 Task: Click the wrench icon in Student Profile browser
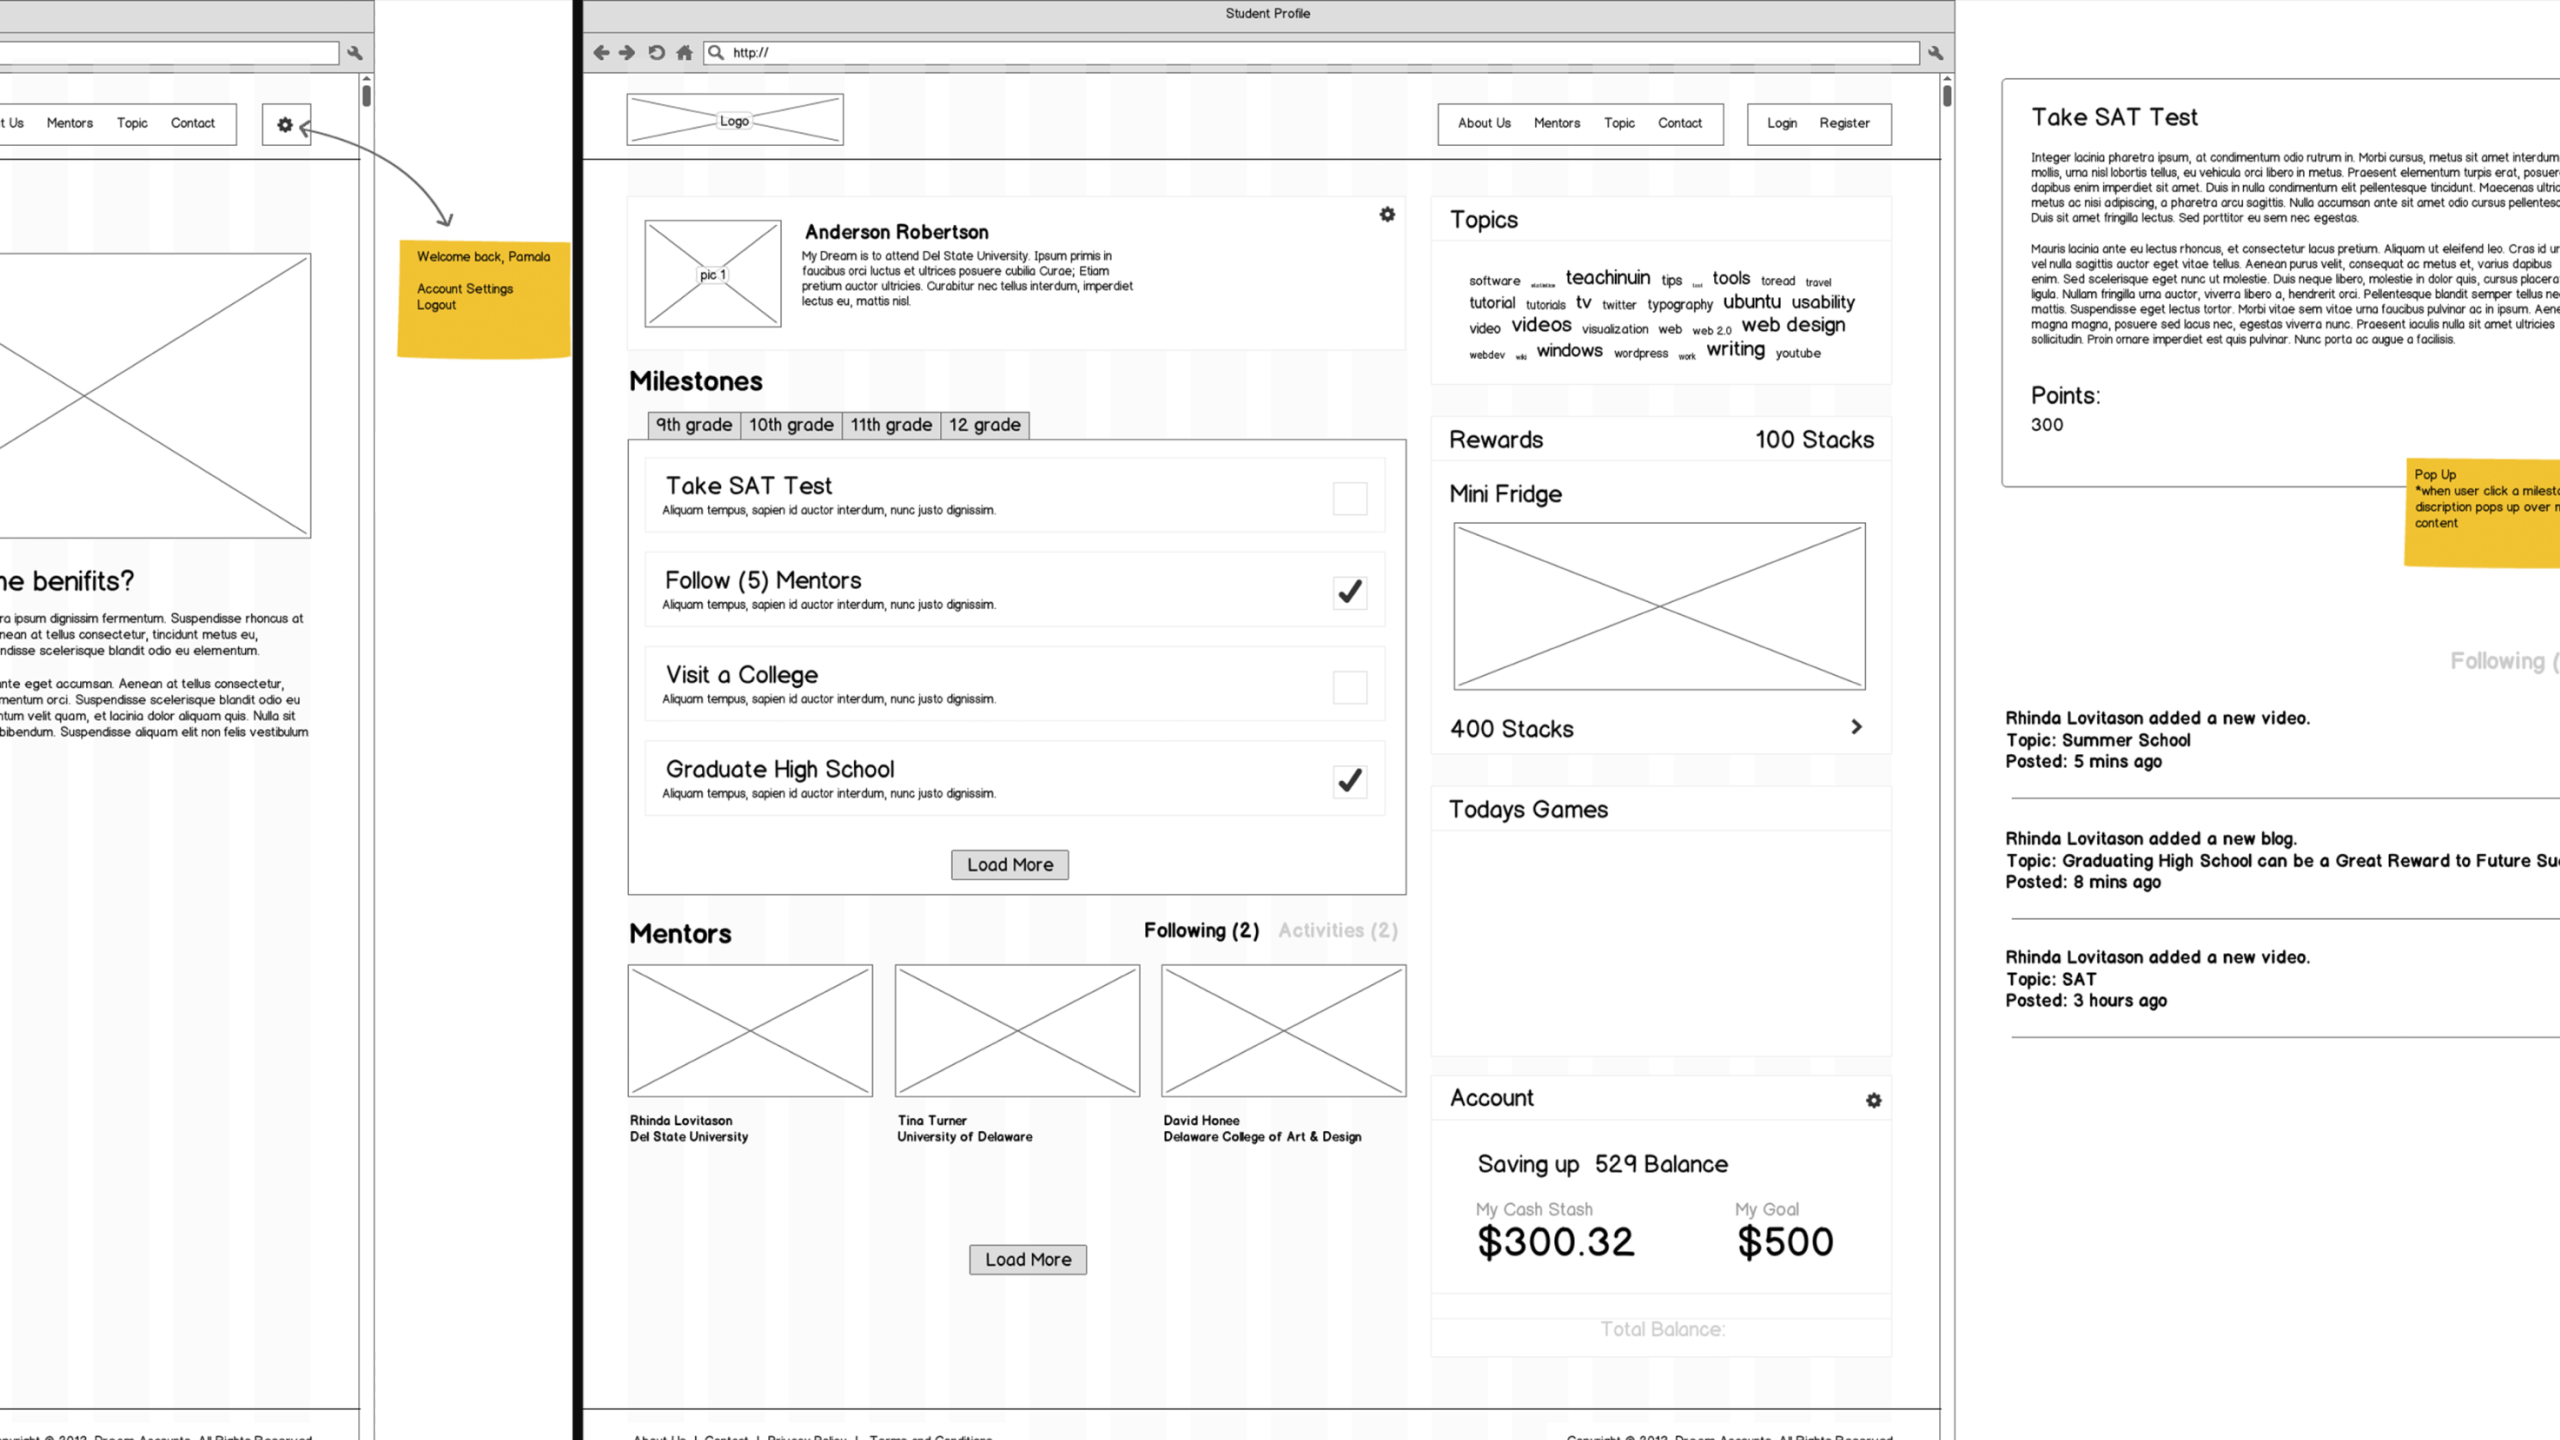point(1935,52)
